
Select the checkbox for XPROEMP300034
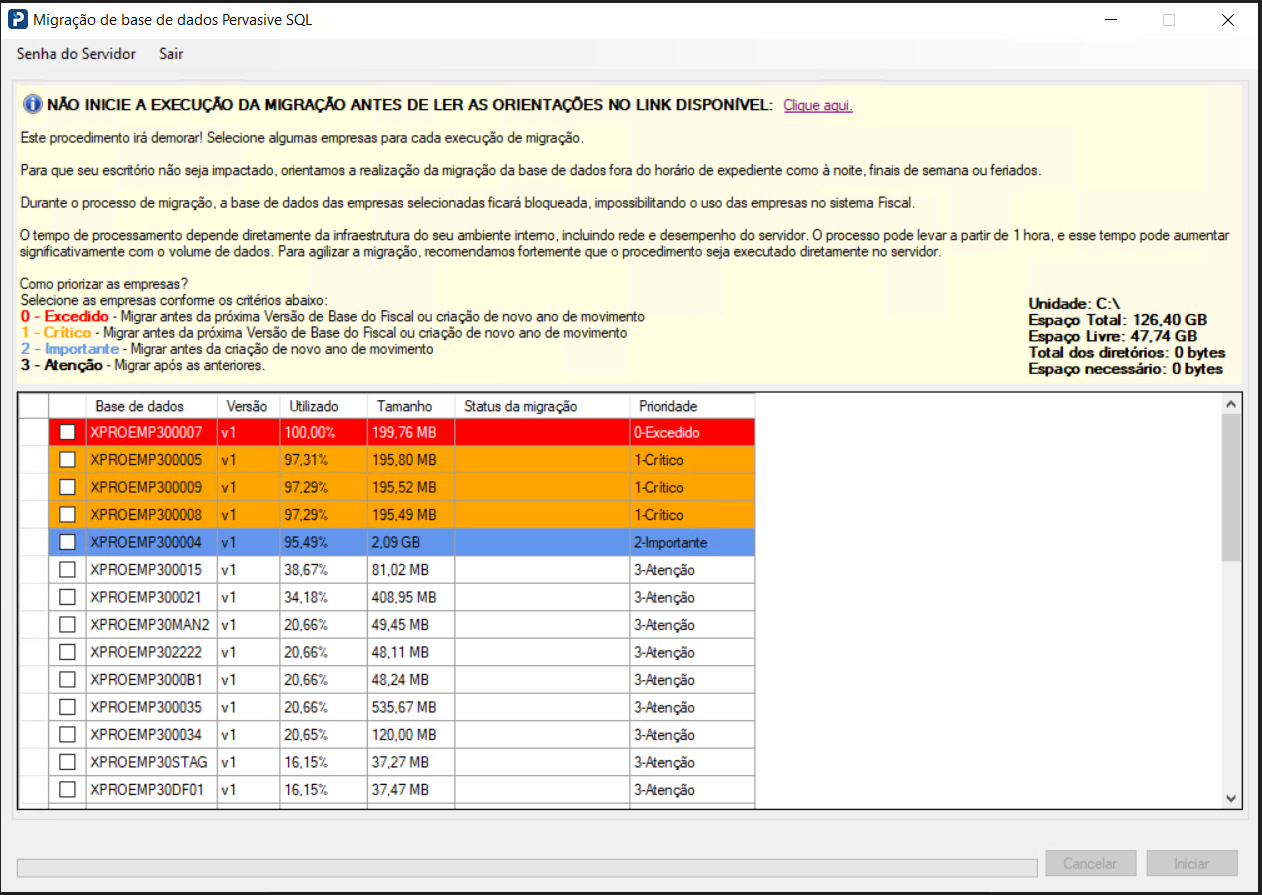click(67, 735)
